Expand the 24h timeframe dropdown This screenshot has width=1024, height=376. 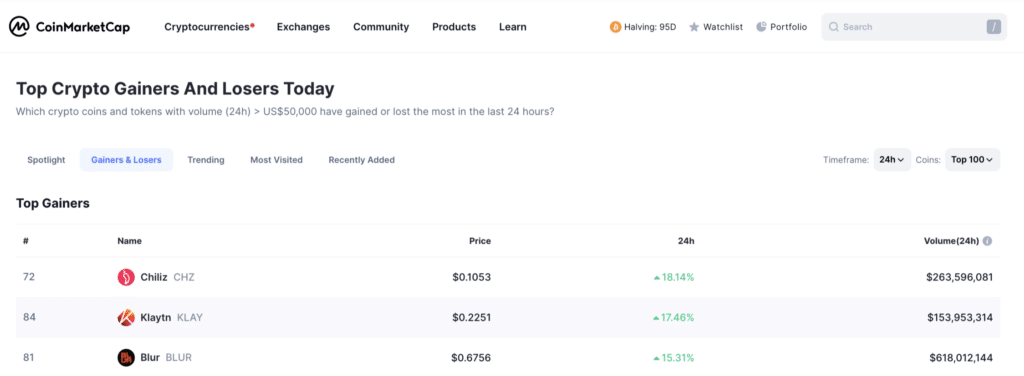tap(892, 160)
